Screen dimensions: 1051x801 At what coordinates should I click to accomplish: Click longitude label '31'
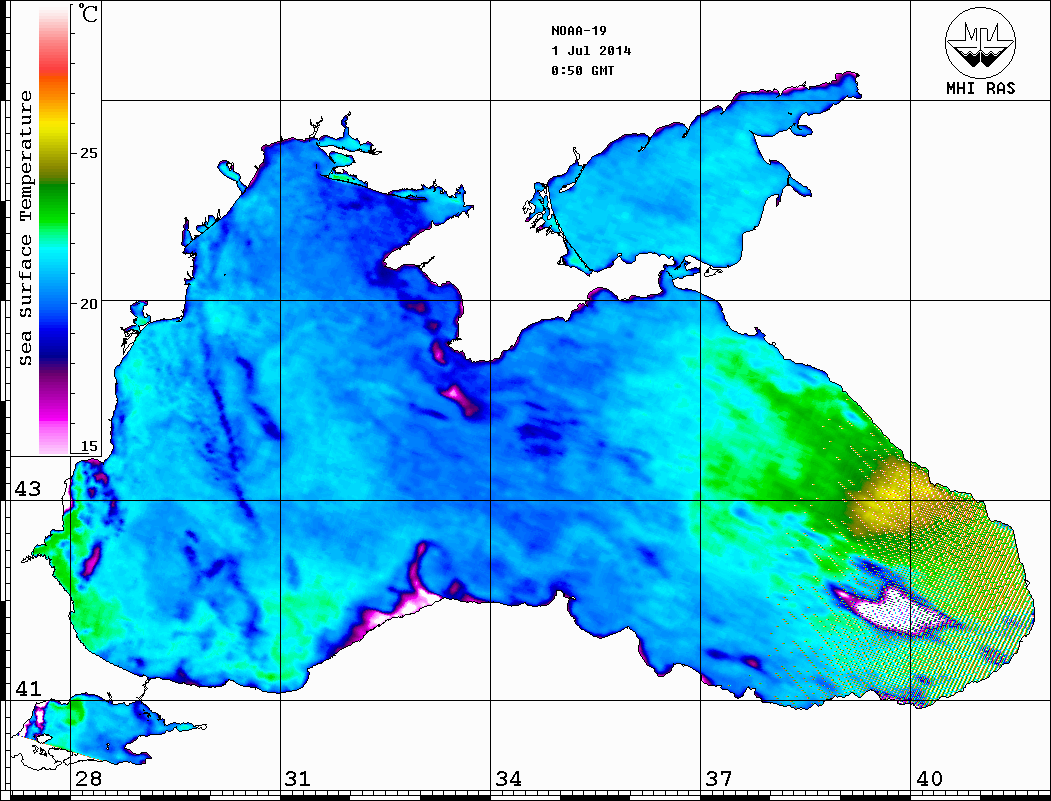pyautogui.click(x=298, y=778)
